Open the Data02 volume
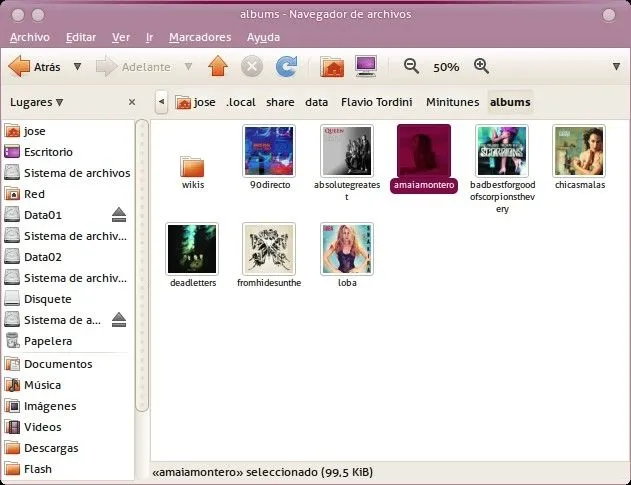 (x=68, y=257)
